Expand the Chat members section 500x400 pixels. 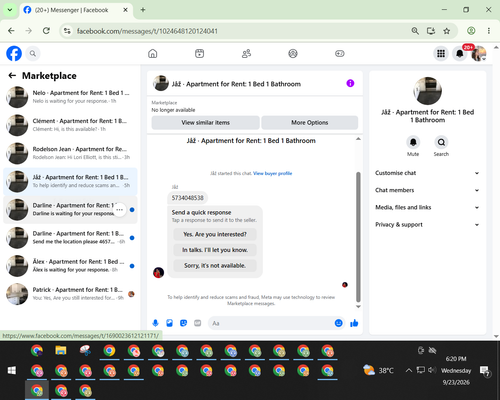click(x=427, y=190)
